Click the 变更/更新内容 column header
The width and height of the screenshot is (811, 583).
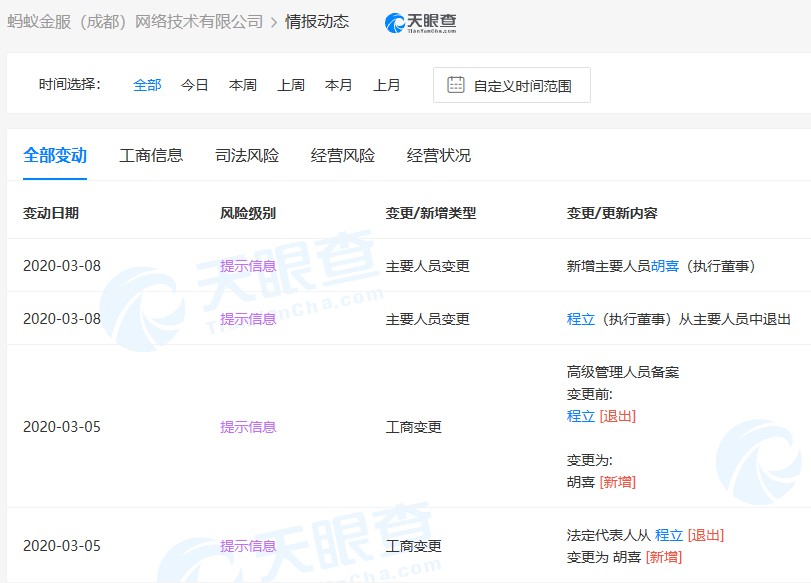click(x=612, y=213)
